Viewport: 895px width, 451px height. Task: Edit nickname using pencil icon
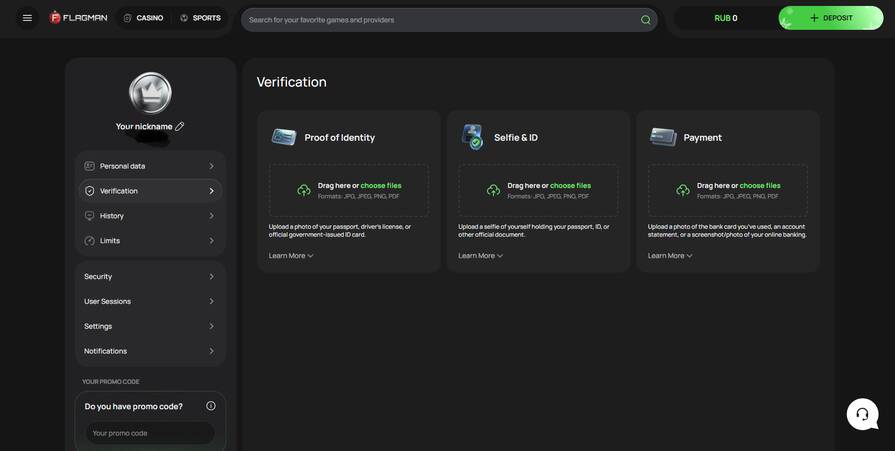(180, 127)
